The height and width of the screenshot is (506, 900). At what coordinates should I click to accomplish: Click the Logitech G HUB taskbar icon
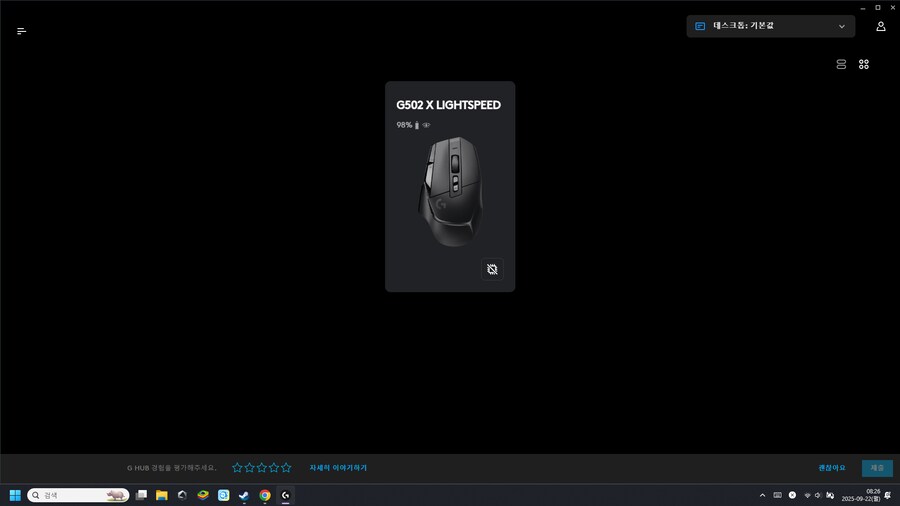click(285, 495)
